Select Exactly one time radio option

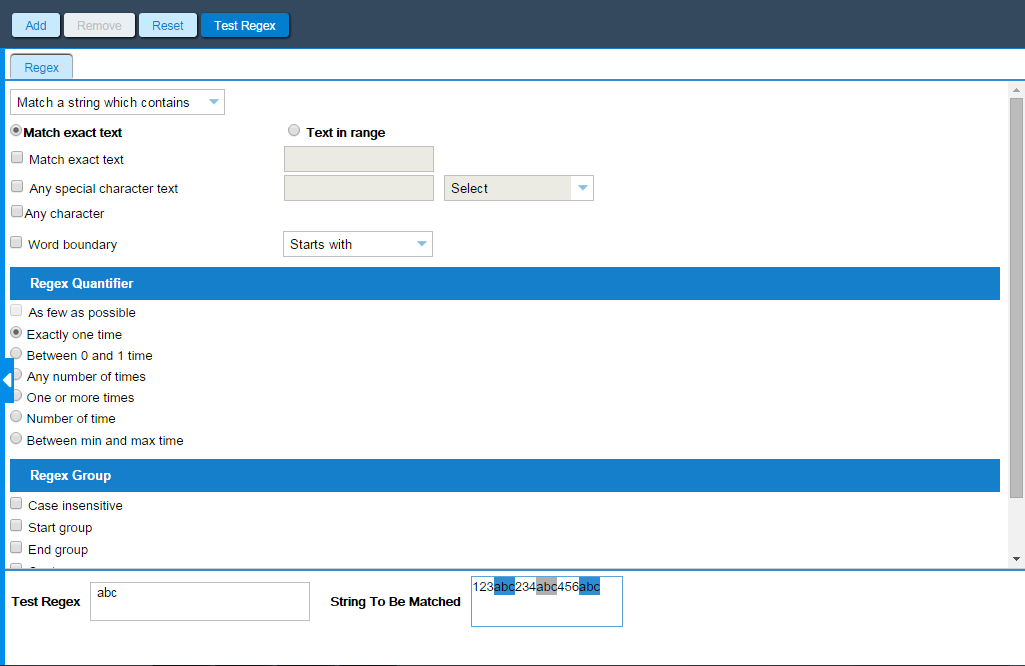(16, 333)
